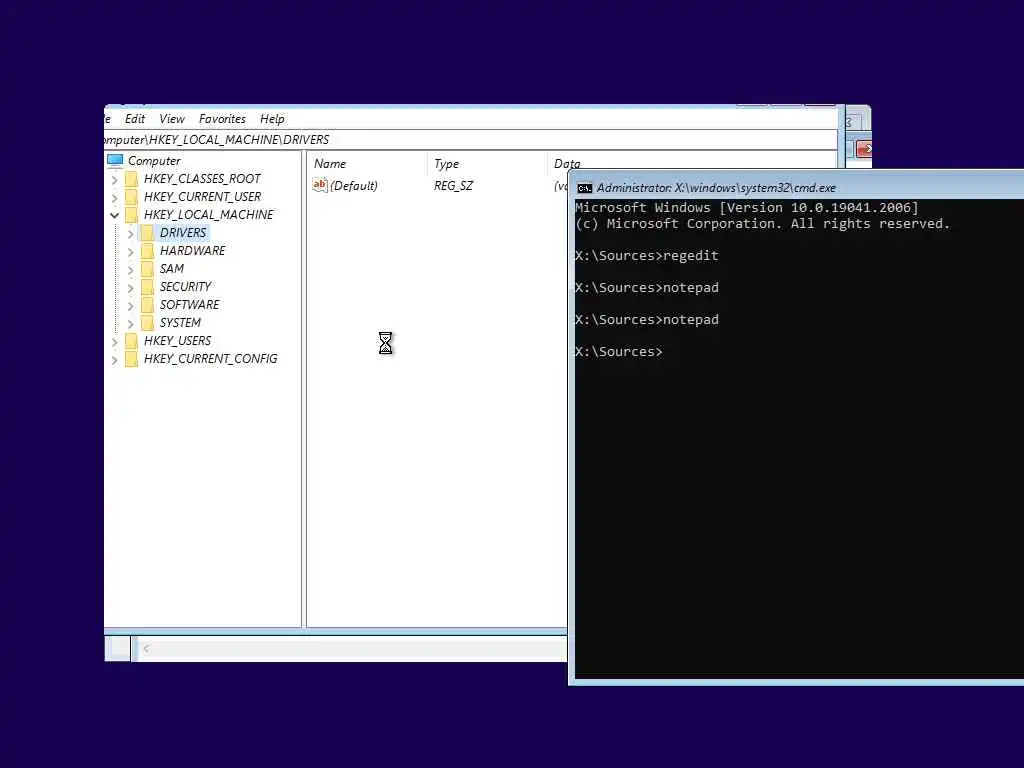Select HKEY_USERS label in tree
Viewport: 1024px width, 768px height.
[x=177, y=340]
